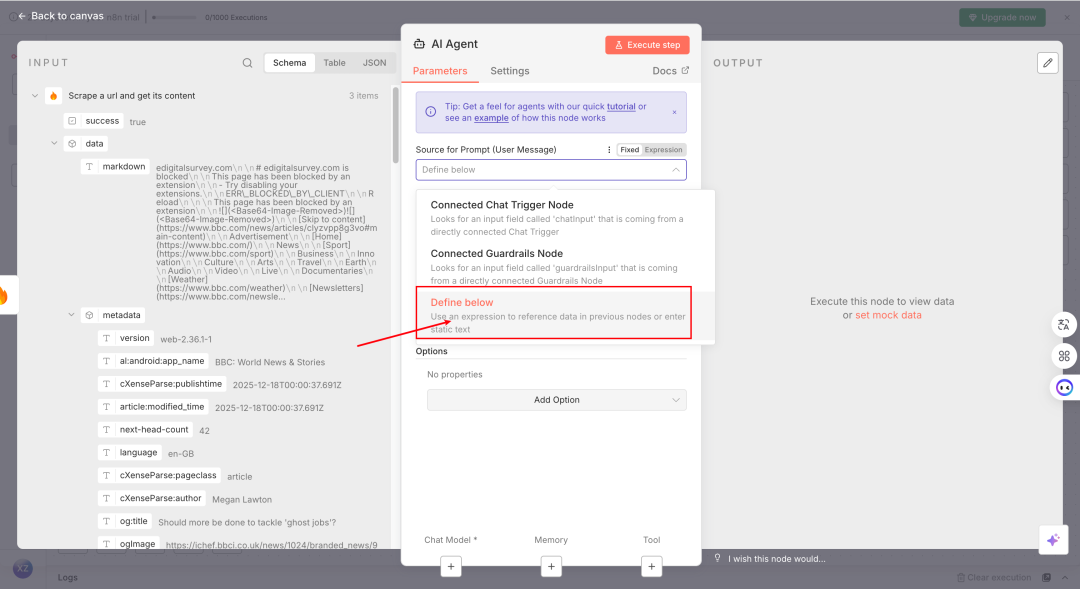Add a Chat Model with the plus button
The width and height of the screenshot is (1080, 589).
451,566
